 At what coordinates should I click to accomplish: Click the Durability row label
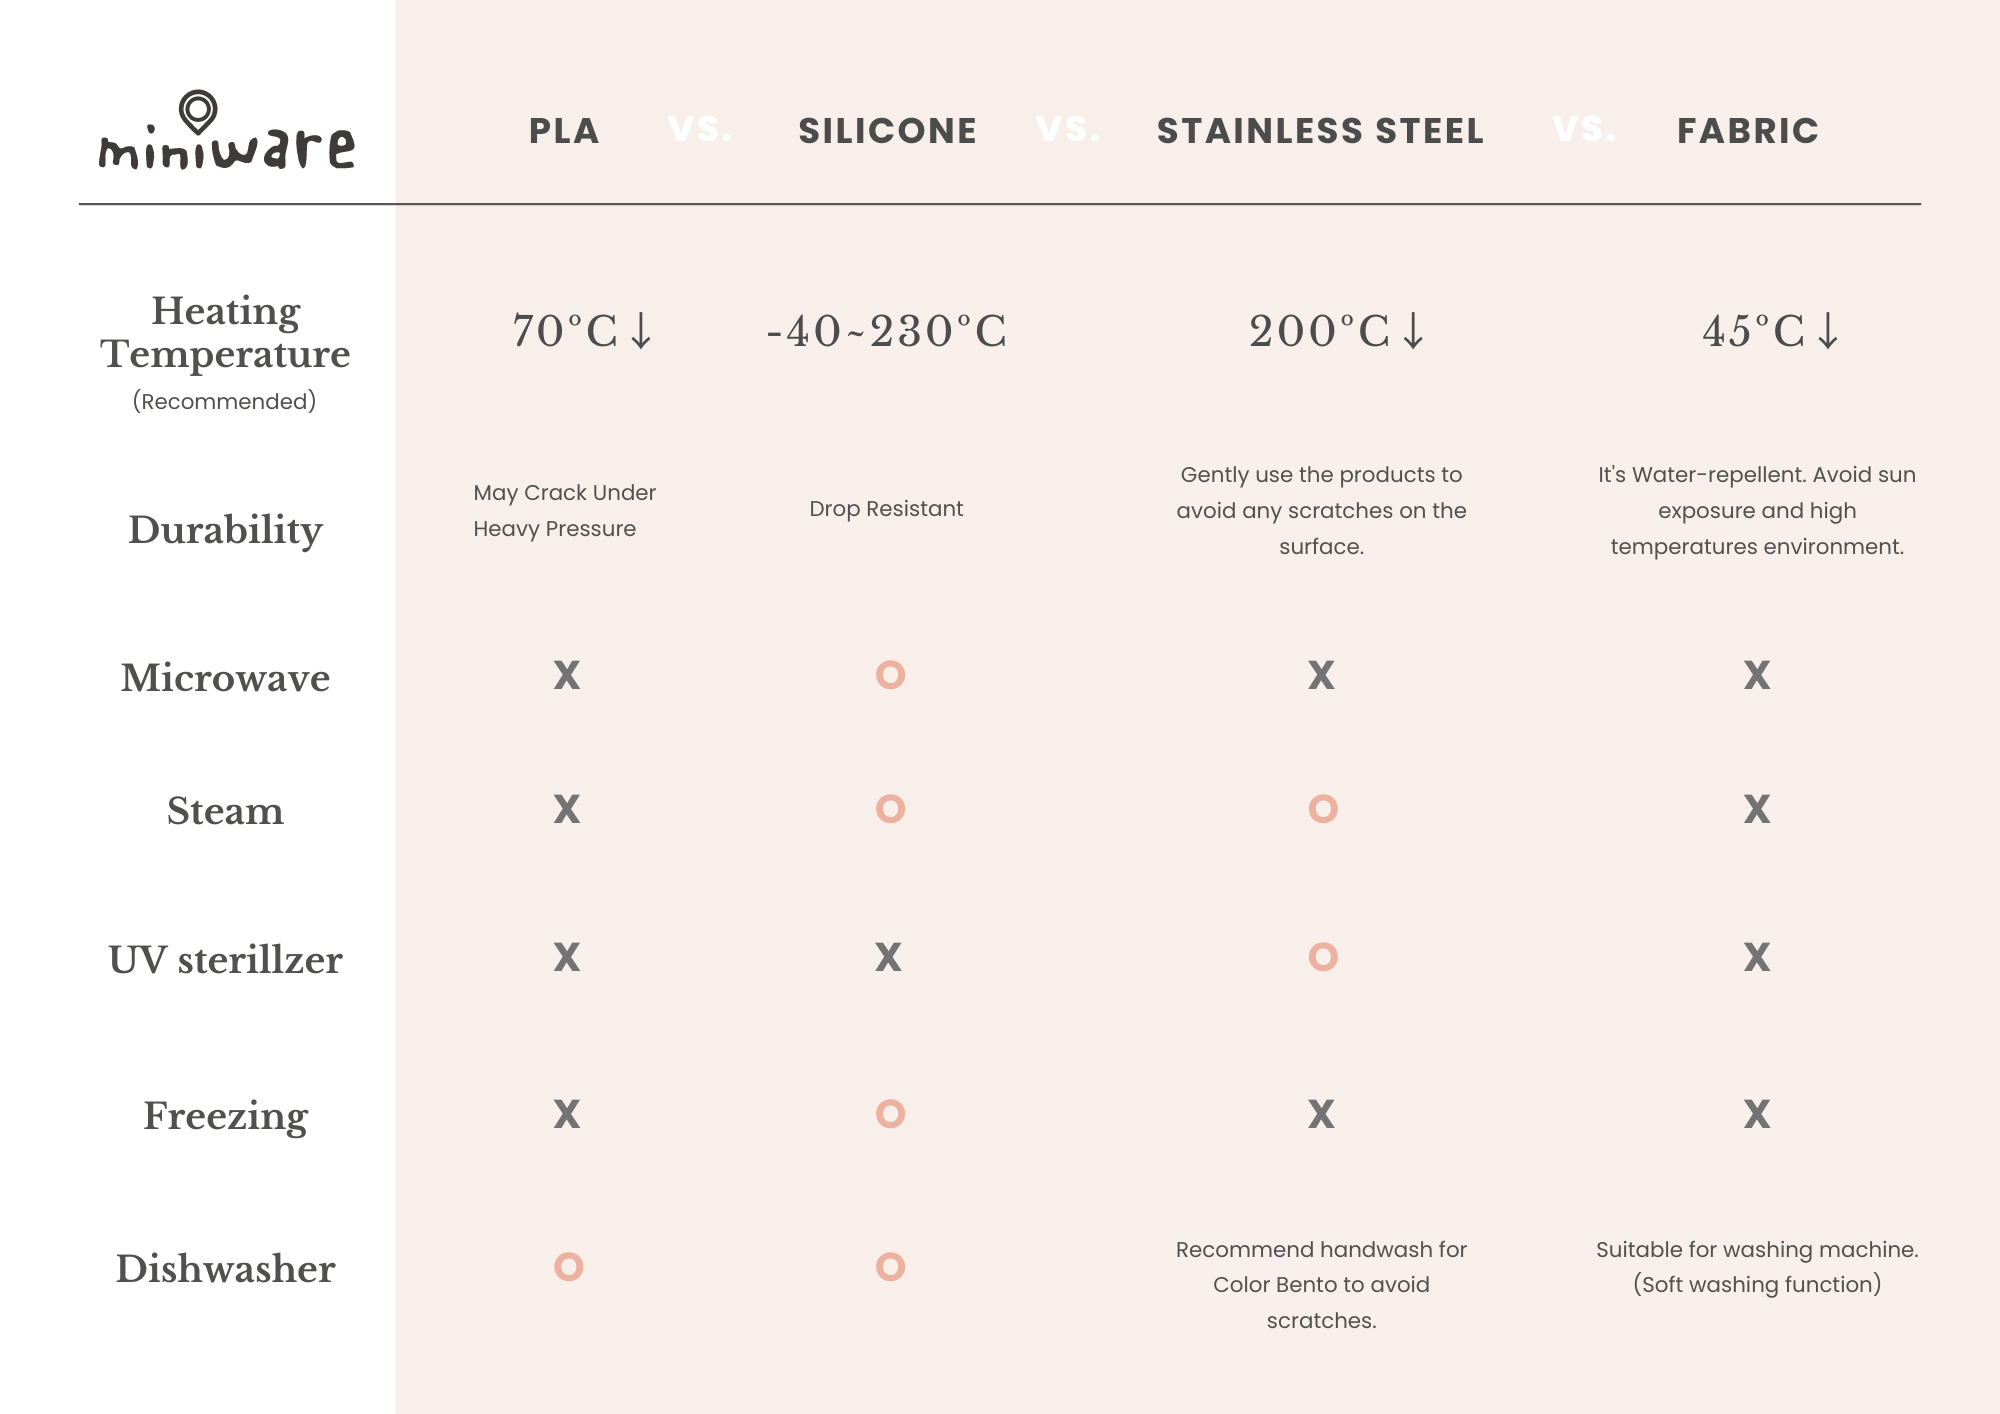tap(225, 530)
